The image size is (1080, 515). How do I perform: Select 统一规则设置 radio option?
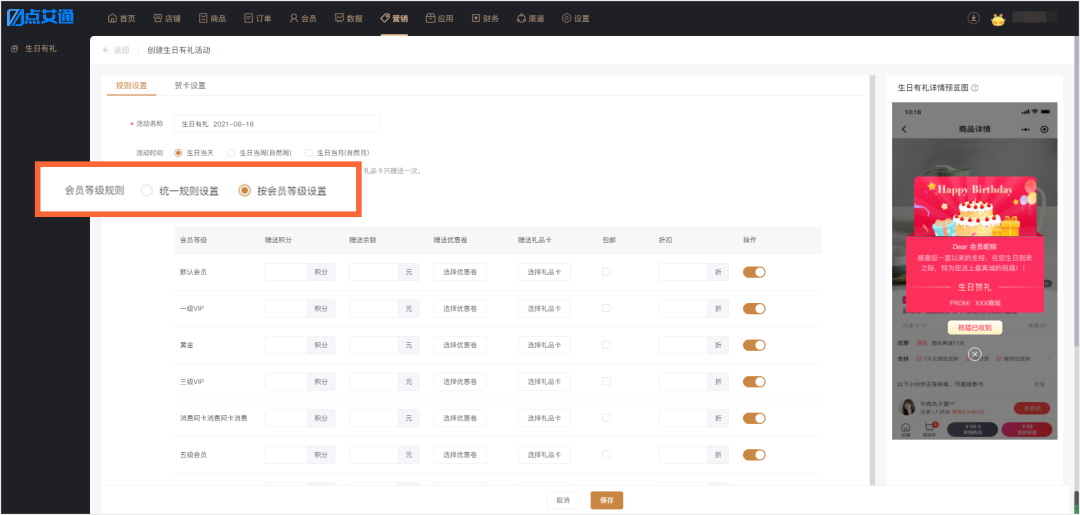coord(180,191)
